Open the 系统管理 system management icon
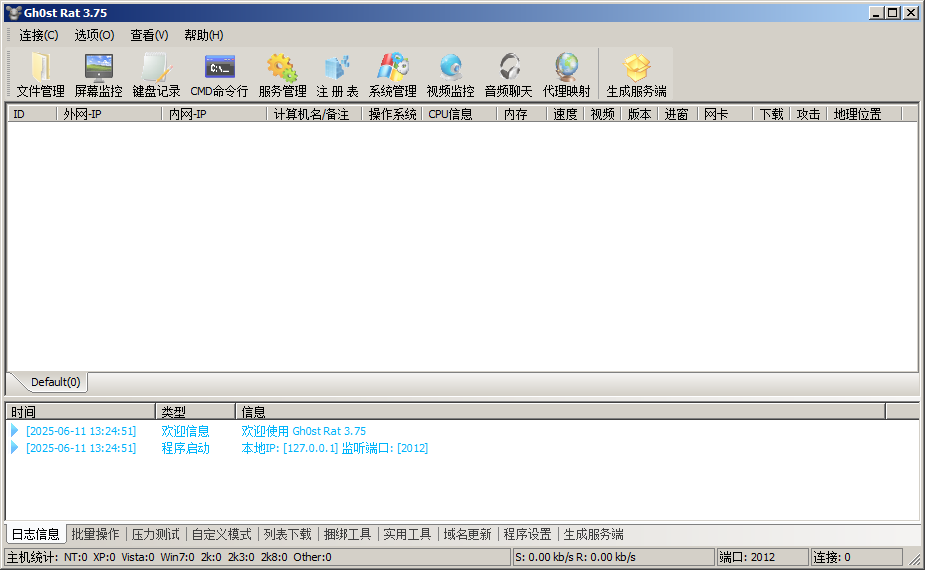This screenshot has width=925, height=570. click(x=392, y=68)
